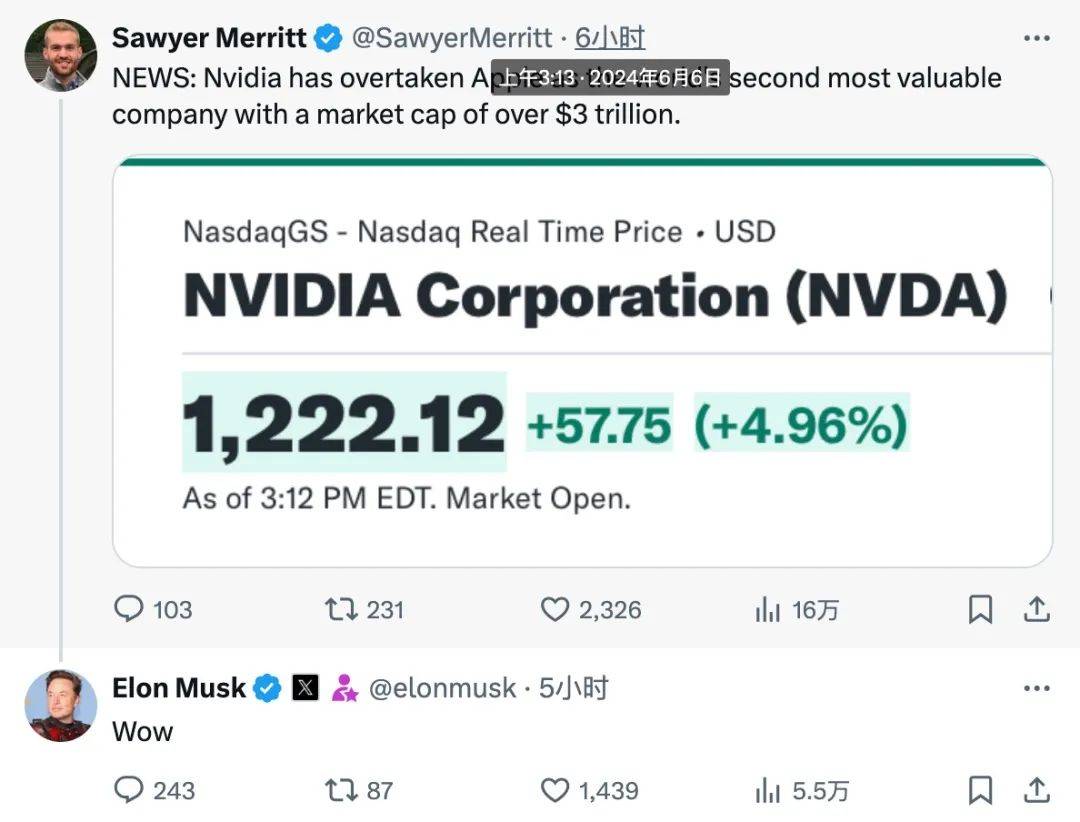
Task: Share Sawyer Merritt's Nvidia post
Action: [1037, 609]
